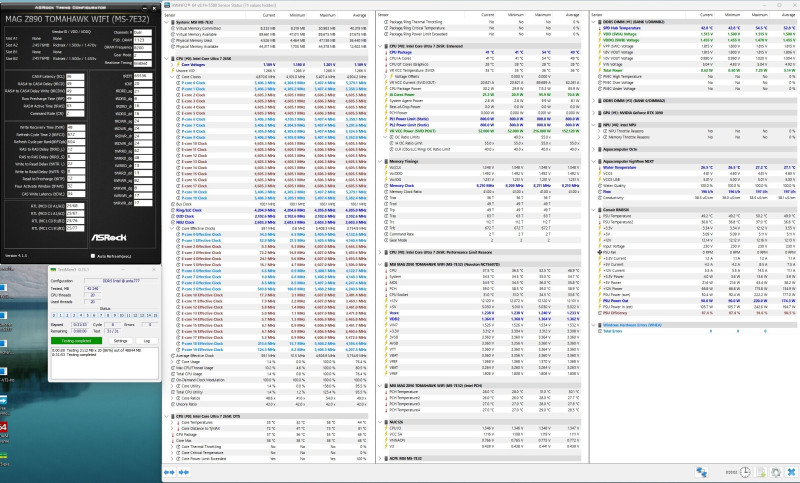
Task: Click the thermometer icon beside Water Temperature
Action: [x=599, y=167]
